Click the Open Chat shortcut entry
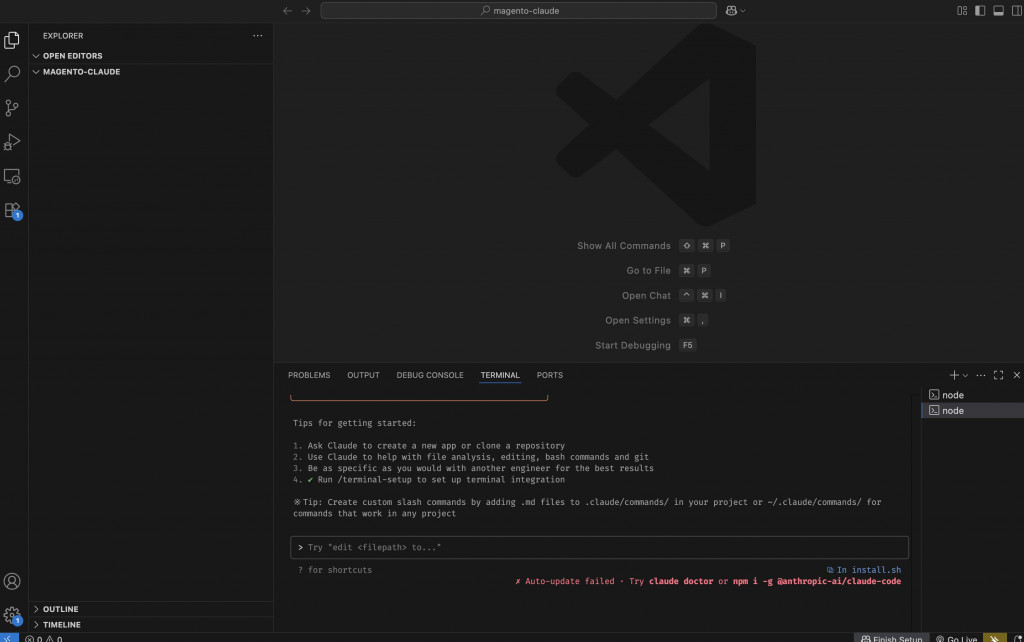 point(673,295)
